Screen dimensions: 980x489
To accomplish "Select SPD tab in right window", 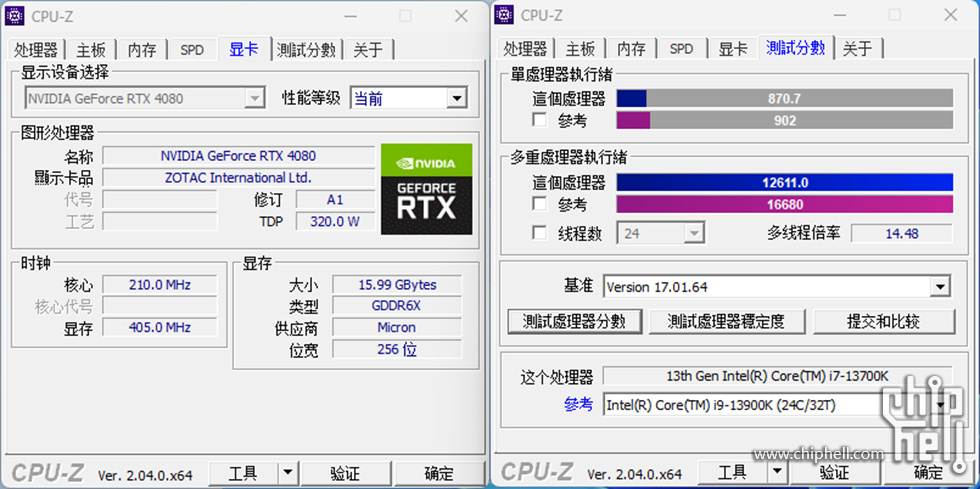I will 681,49.
